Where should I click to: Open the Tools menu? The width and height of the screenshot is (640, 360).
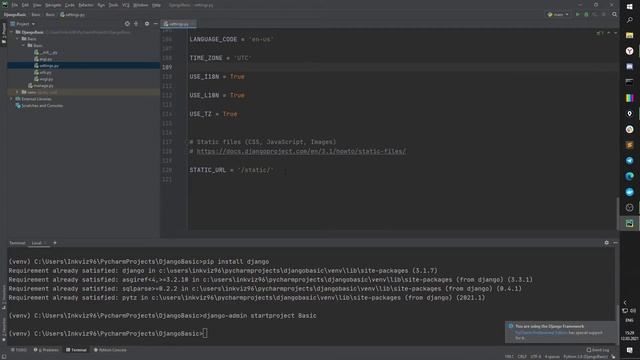click(113, 5)
